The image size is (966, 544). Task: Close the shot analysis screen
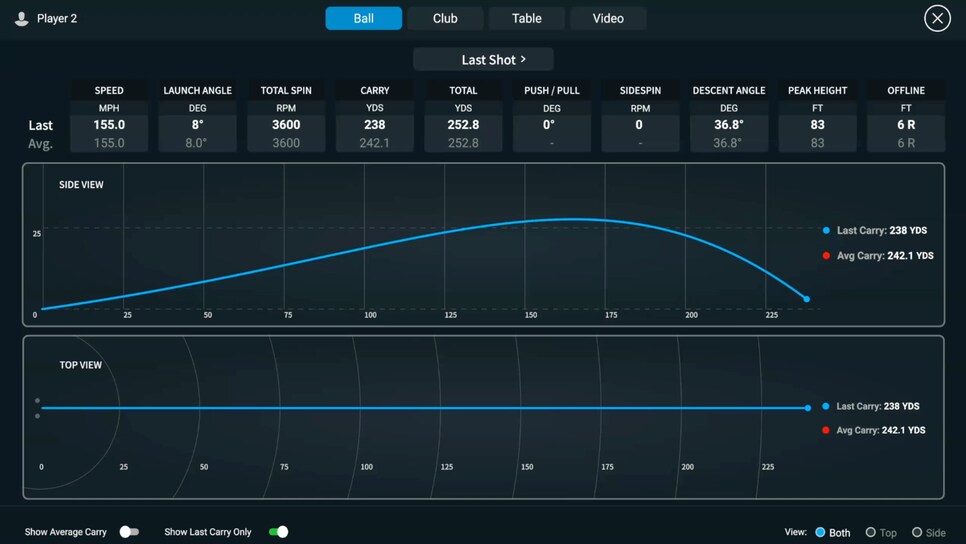(x=937, y=18)
